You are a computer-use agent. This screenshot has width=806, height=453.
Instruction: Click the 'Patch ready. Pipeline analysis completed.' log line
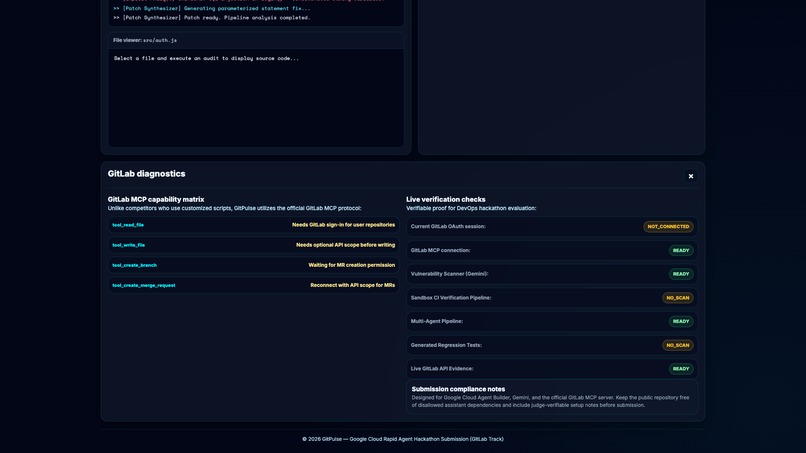click(212, 17)
